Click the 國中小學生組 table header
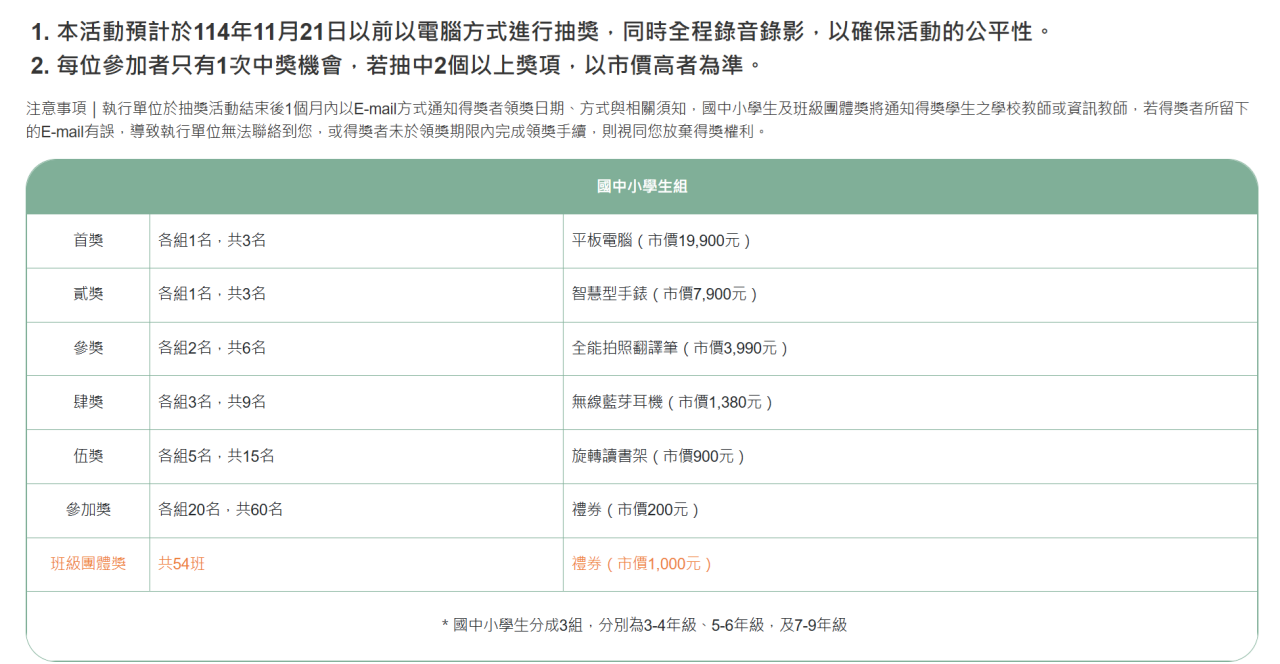 641,187
